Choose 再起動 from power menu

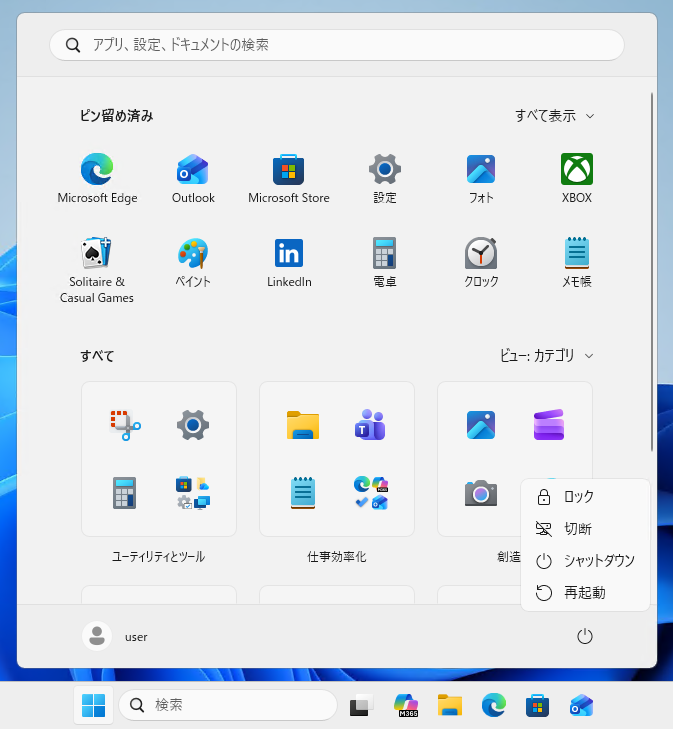click(x=585, y=593)
